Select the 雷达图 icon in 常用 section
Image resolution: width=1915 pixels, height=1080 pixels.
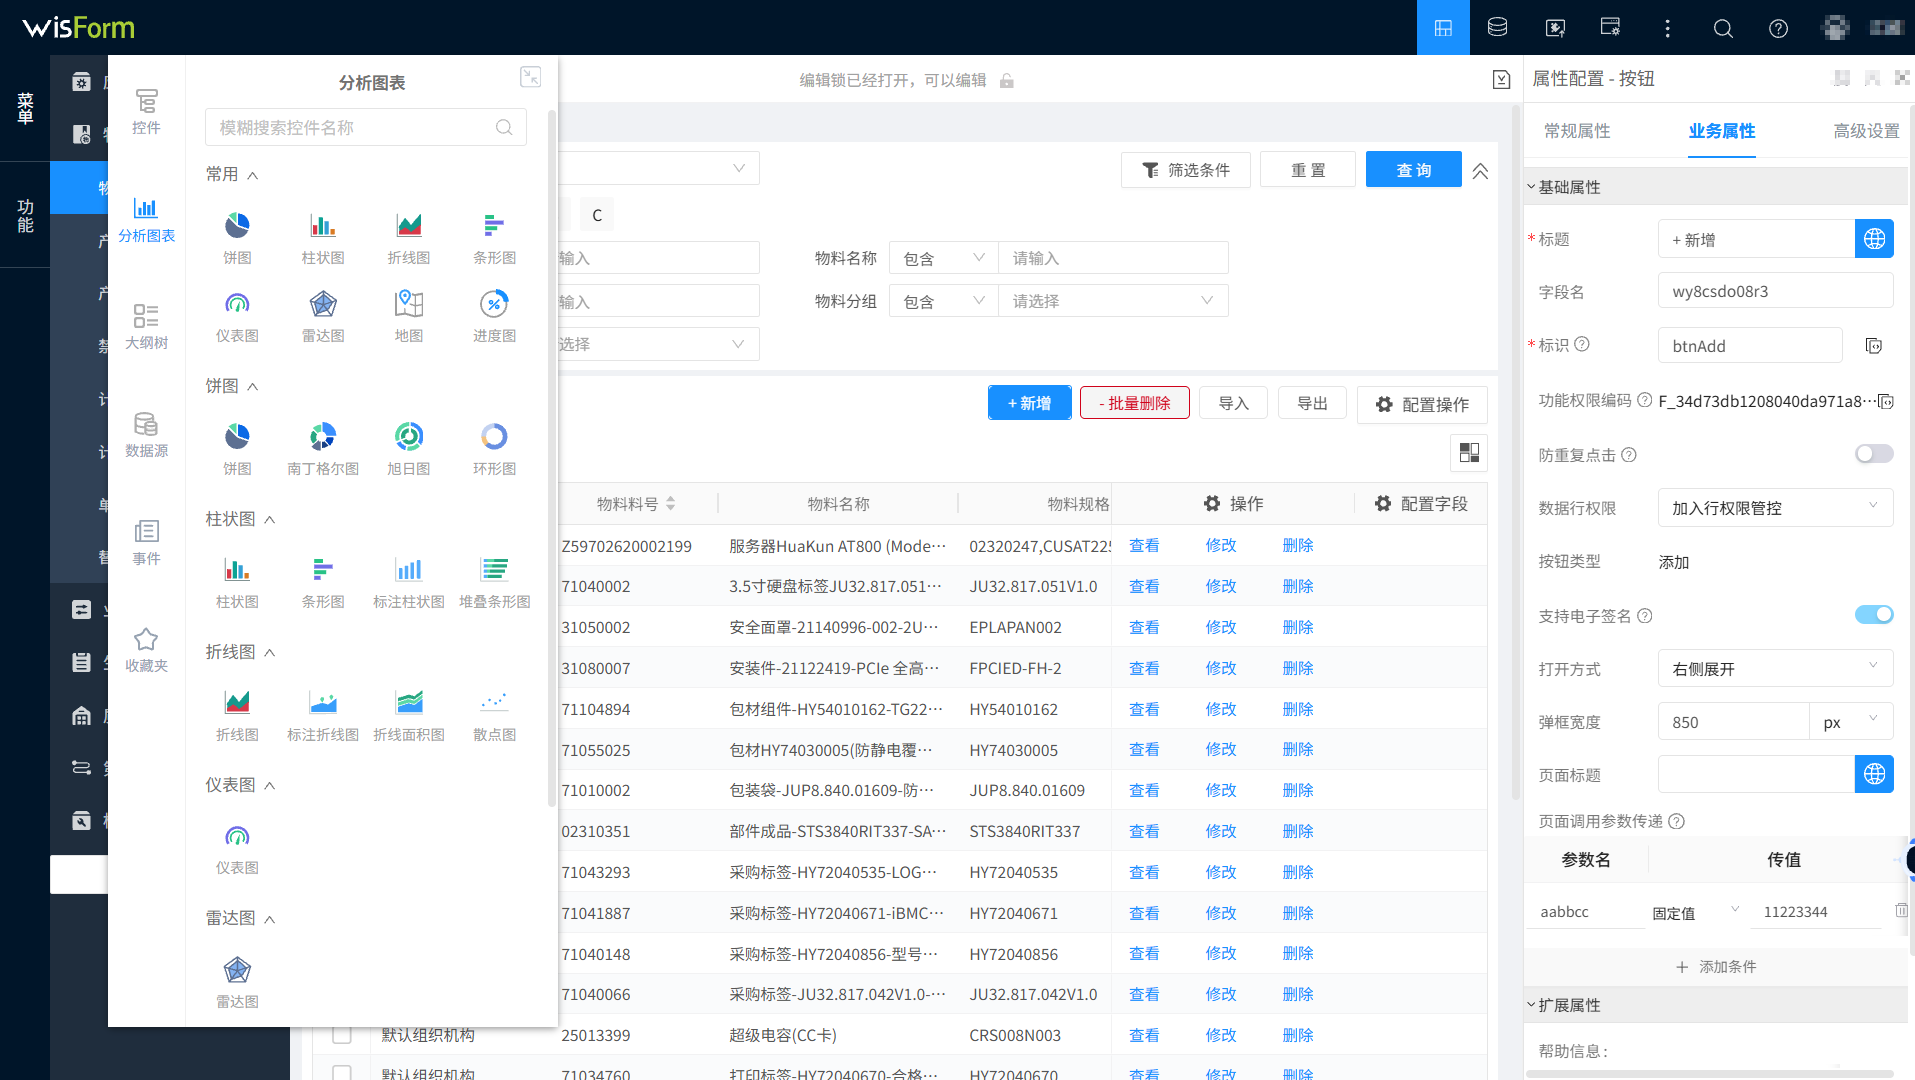pos(323,315)
